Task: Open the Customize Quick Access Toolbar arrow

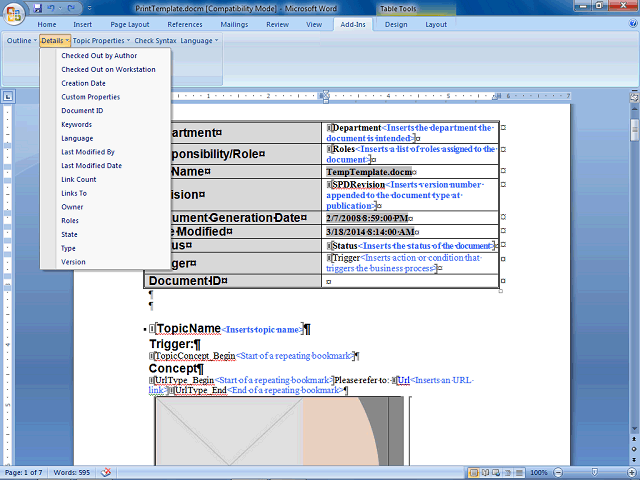Action: [x=90, y=8]
